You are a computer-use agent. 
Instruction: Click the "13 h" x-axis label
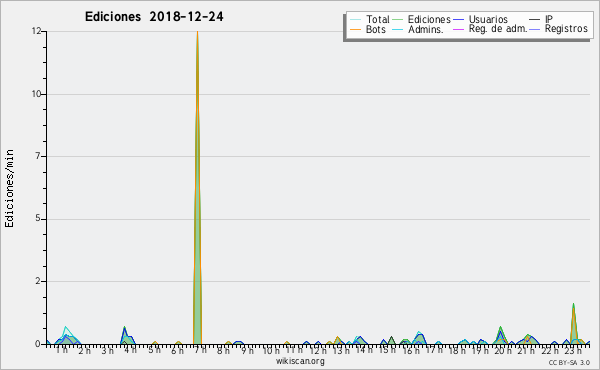click(x=341, y=350)
